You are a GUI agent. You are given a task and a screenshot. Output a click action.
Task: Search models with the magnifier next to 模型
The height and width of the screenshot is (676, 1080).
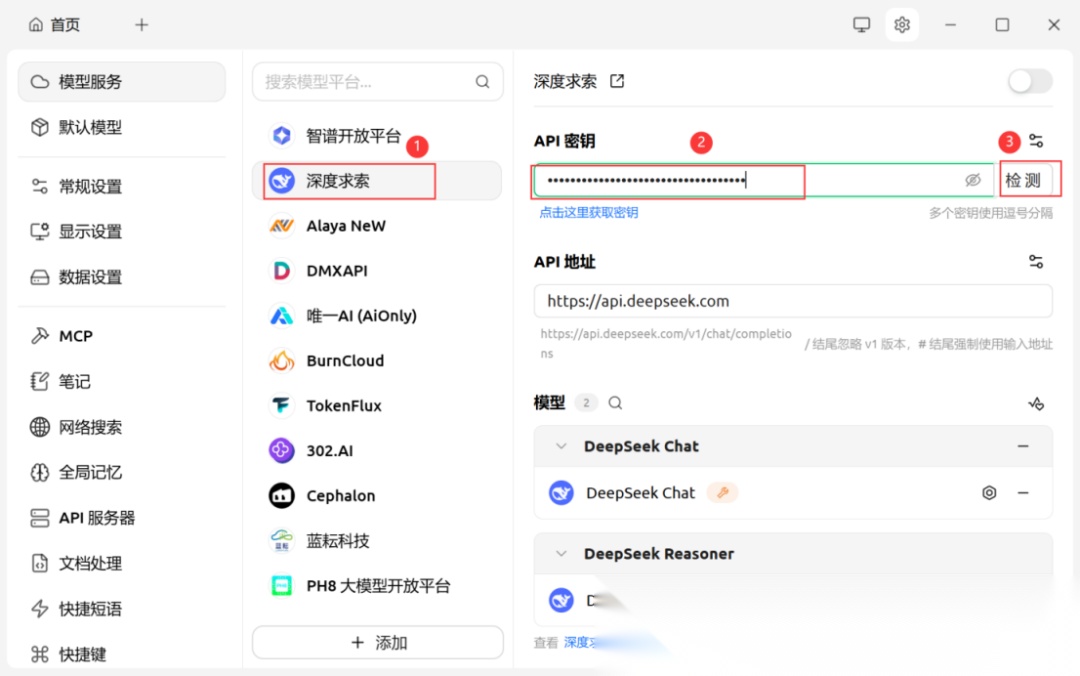coord(615,402)
